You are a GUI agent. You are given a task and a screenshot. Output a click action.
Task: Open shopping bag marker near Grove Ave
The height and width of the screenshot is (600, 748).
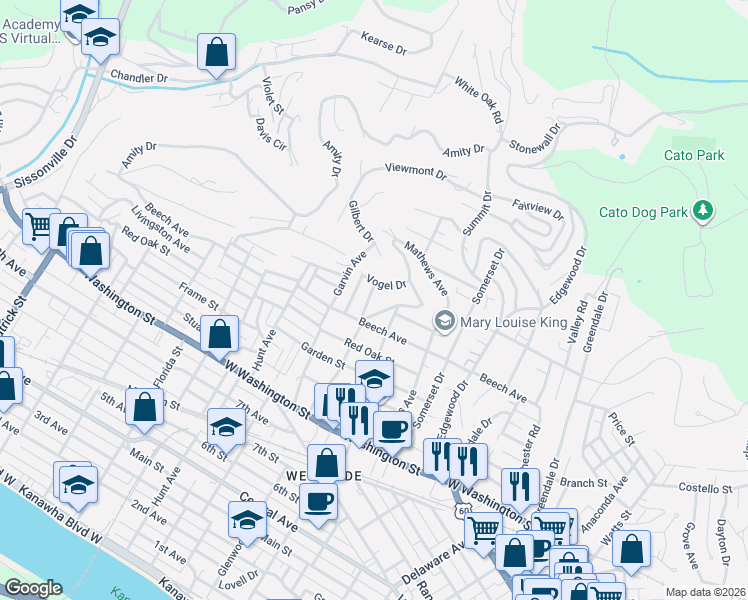pos(631,551)
